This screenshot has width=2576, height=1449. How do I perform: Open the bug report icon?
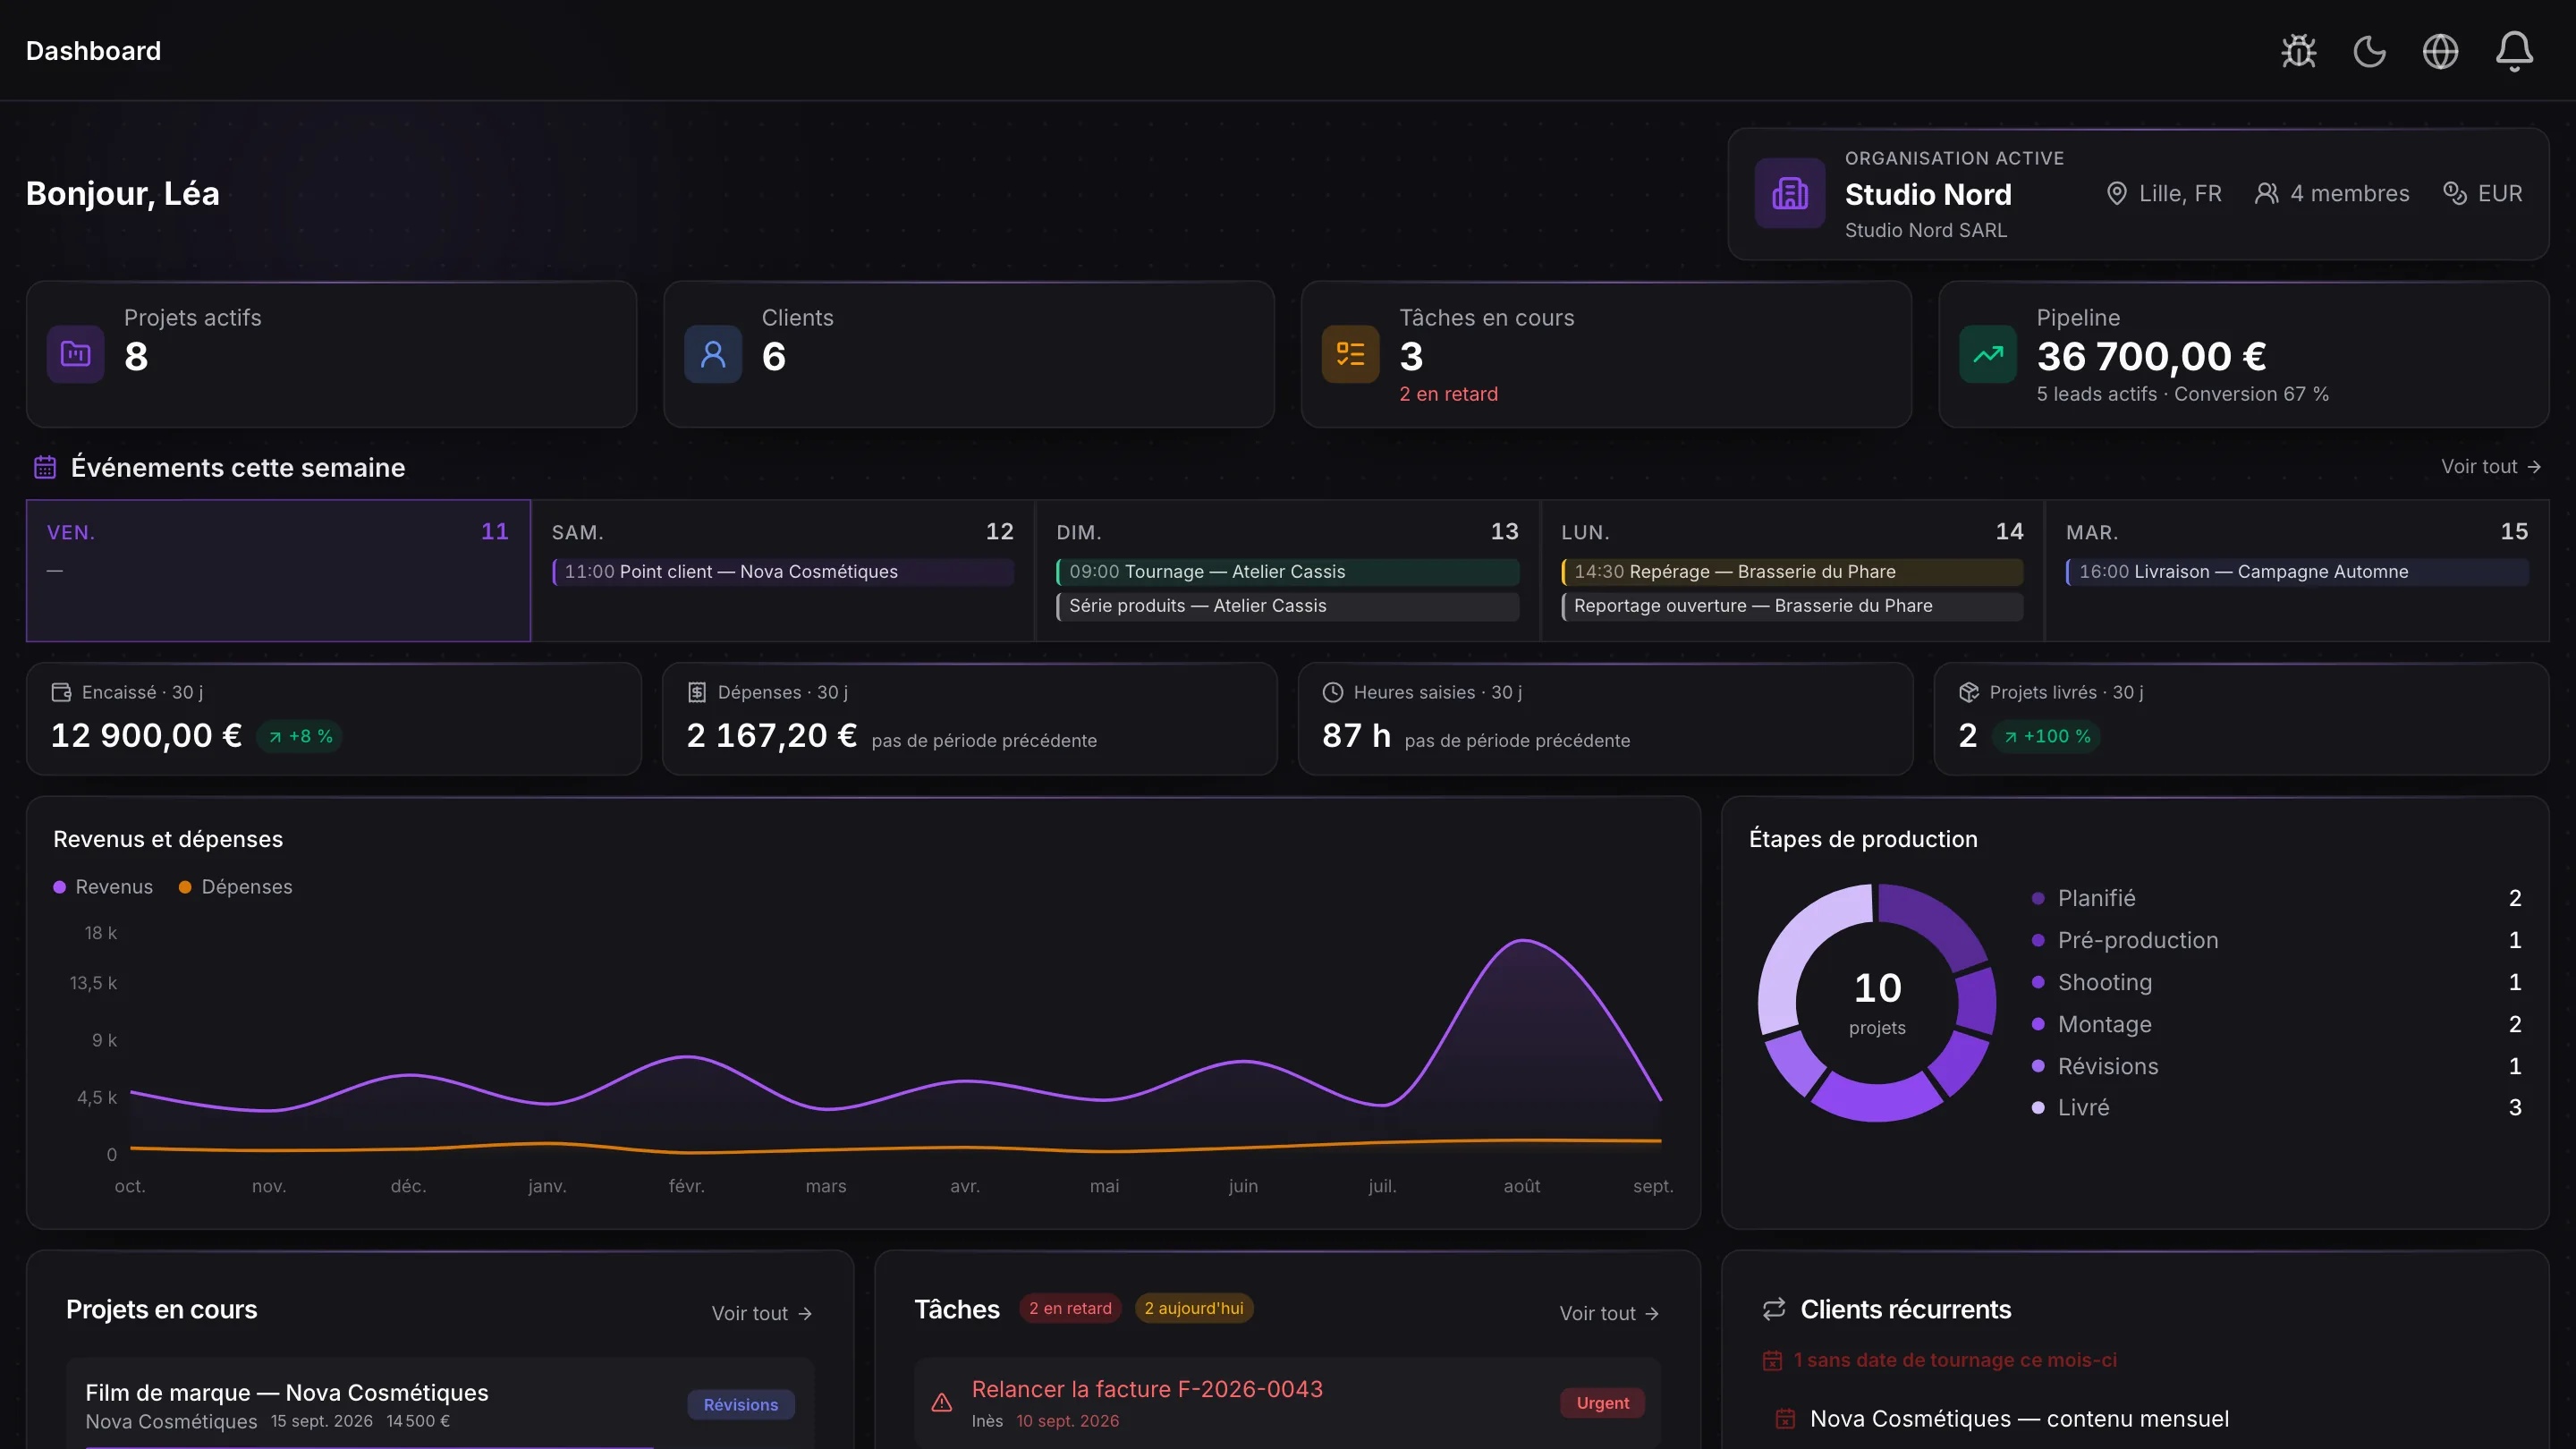click(x=2298, y=51)
